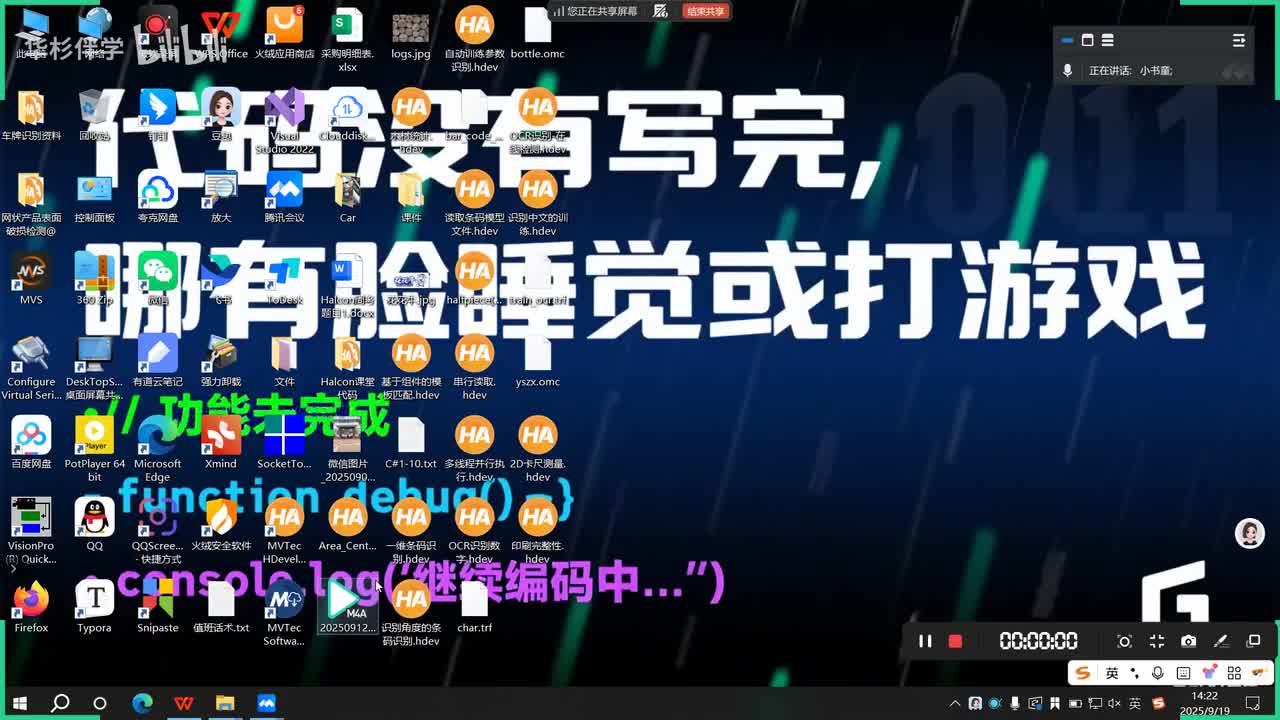Switch Sogou input language 英 toggle
This screenshot has height=720, width=1280.
click(1111, 673)
